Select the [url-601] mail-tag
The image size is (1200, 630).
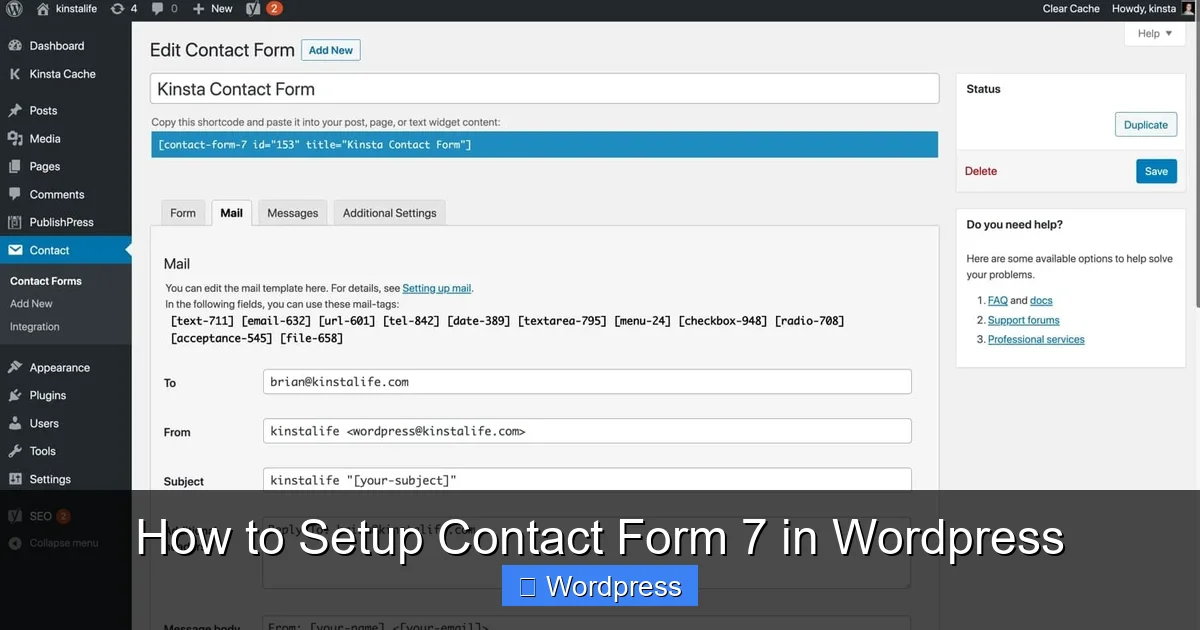pos(347,321)
